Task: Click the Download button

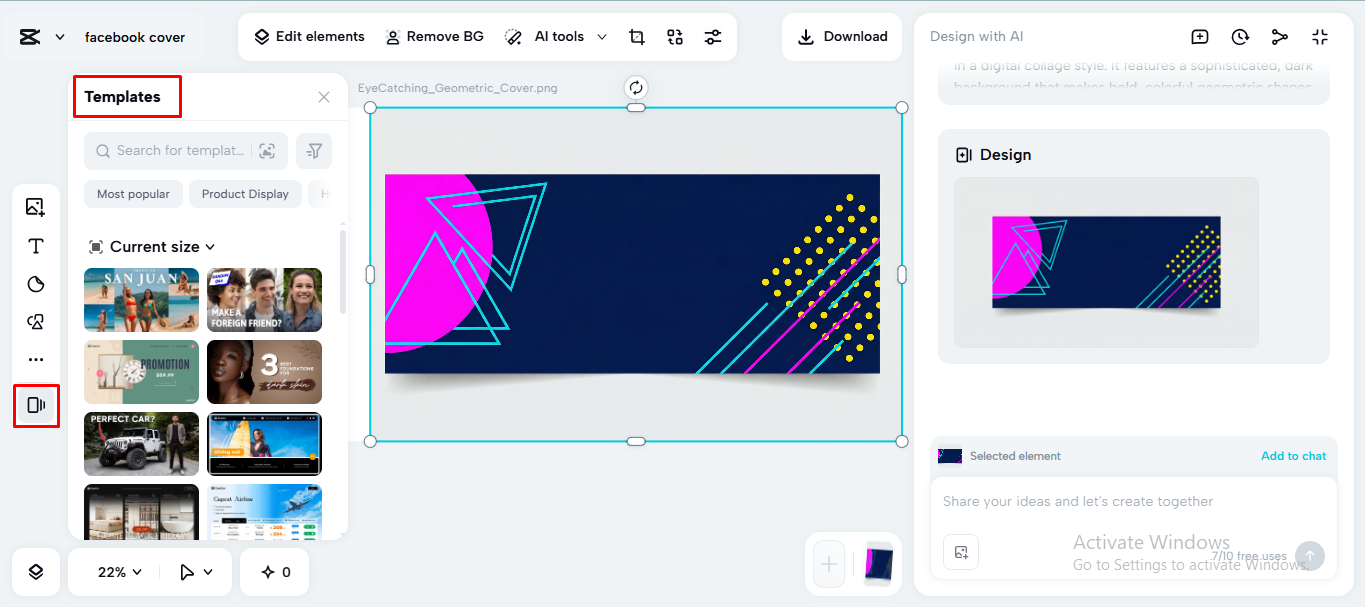Action: tap(841, 36)
